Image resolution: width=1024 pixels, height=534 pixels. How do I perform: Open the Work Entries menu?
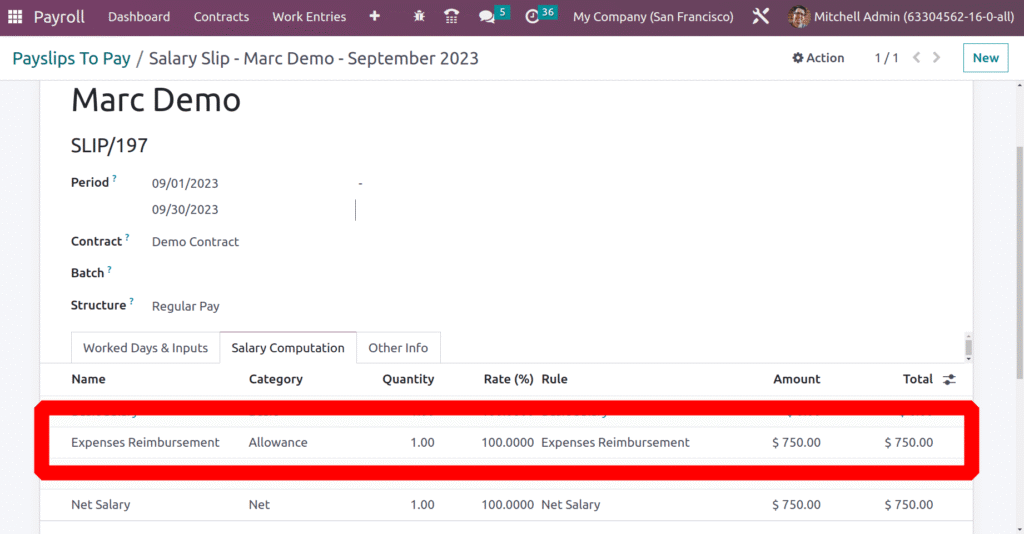coord(309,17)
